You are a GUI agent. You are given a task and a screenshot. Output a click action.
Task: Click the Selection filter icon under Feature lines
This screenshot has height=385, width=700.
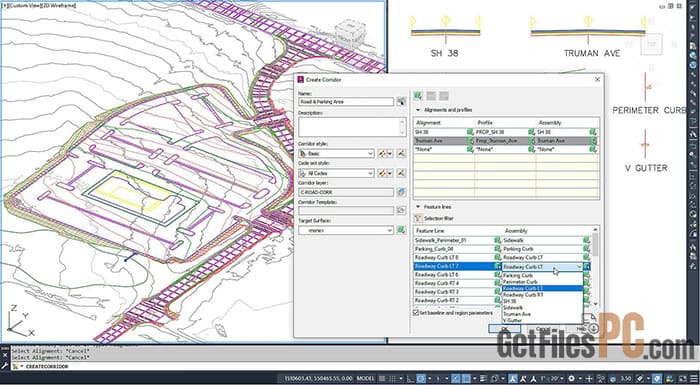(x=418, y=218)
